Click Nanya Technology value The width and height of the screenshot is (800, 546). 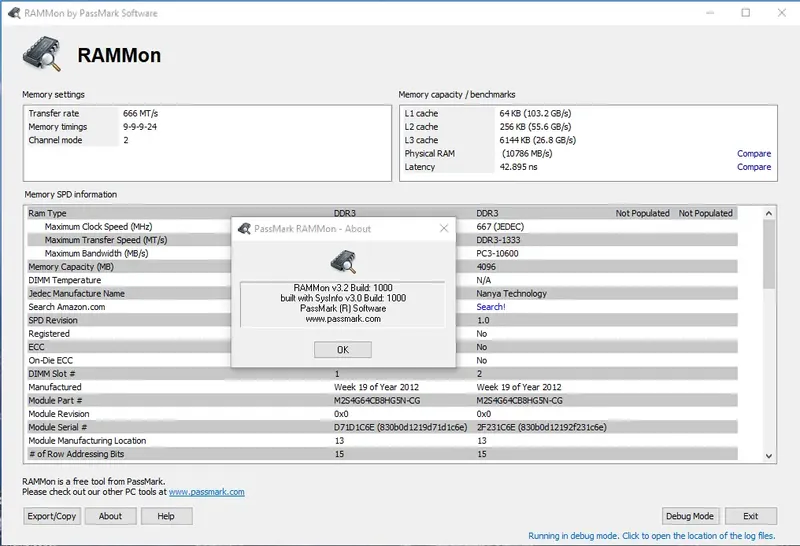[511, 293]
